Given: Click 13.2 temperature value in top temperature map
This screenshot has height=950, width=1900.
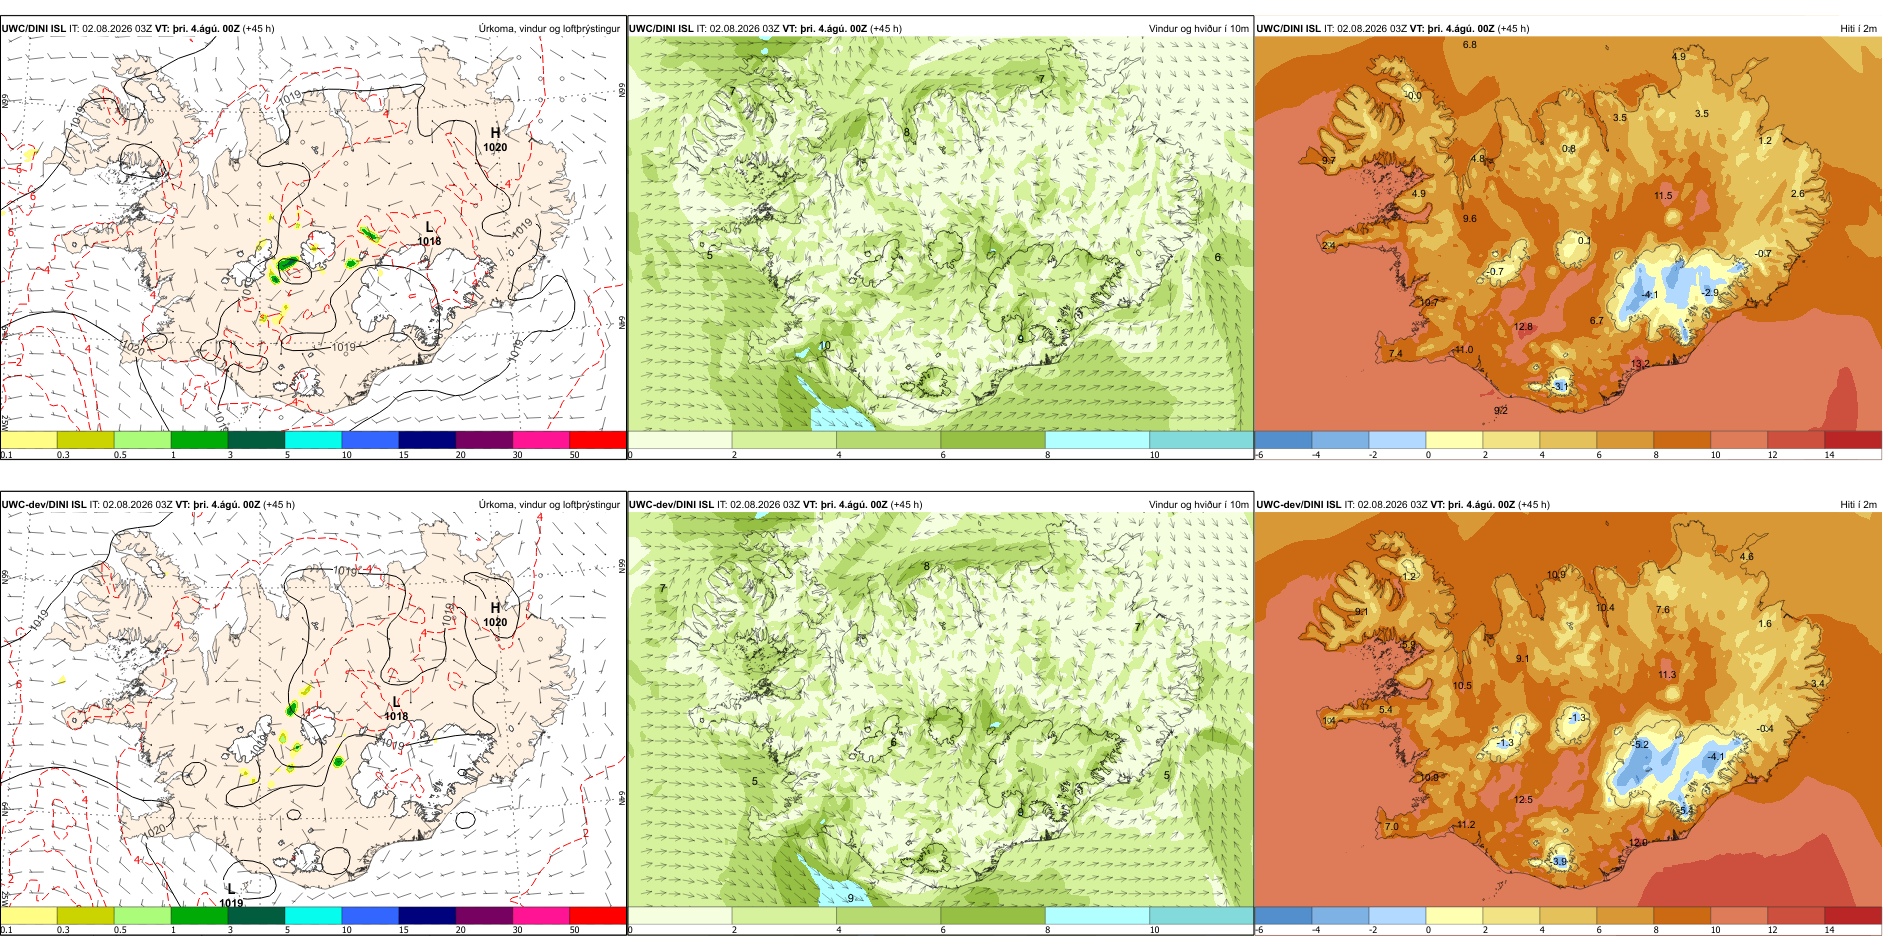Looking at the screenshot, I should (x=1640, y=364).
